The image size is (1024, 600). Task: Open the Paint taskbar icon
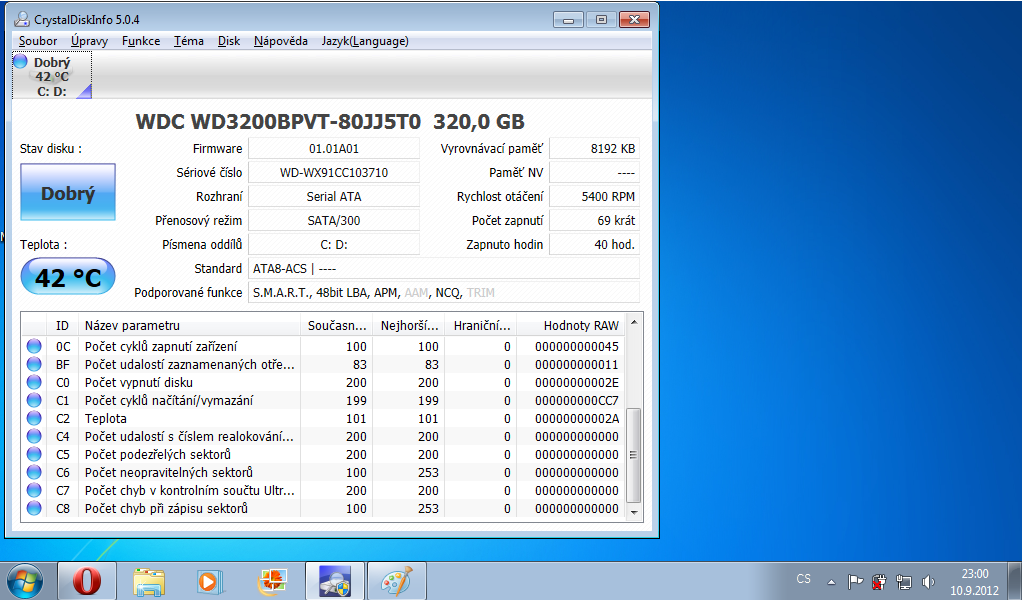[396, 580]
